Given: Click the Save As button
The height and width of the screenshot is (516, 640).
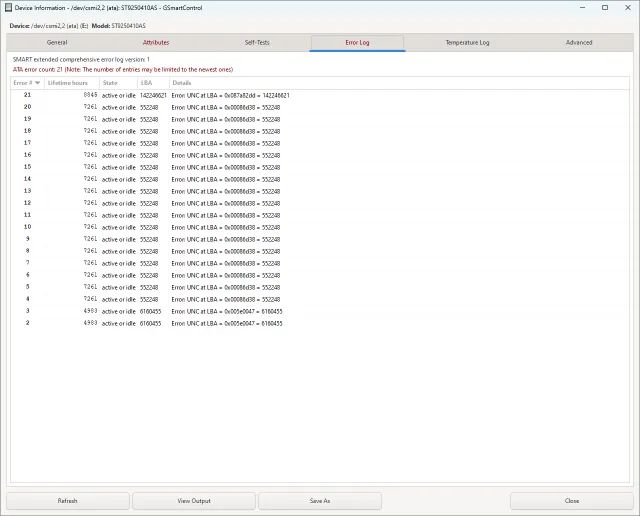Looking at the screenshot, I should pyautogui.click(x=319, y=501).
